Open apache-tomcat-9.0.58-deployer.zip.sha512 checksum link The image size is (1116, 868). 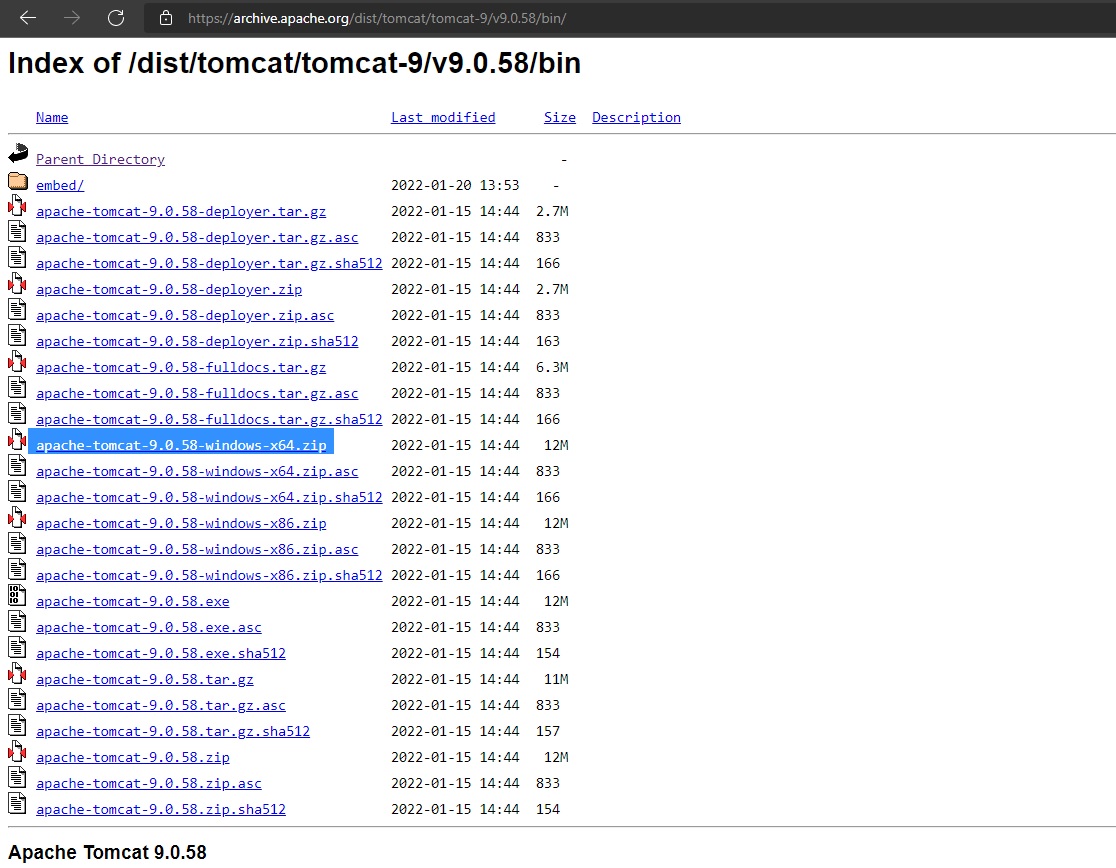tap(197, 342)
